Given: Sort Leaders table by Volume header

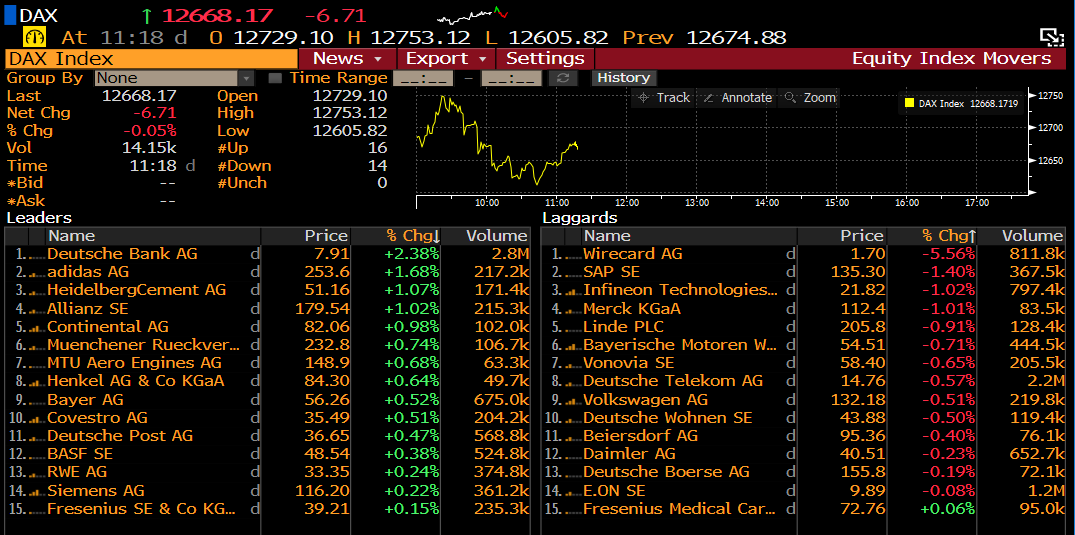Looking at the screenshot, I should 487,236.
